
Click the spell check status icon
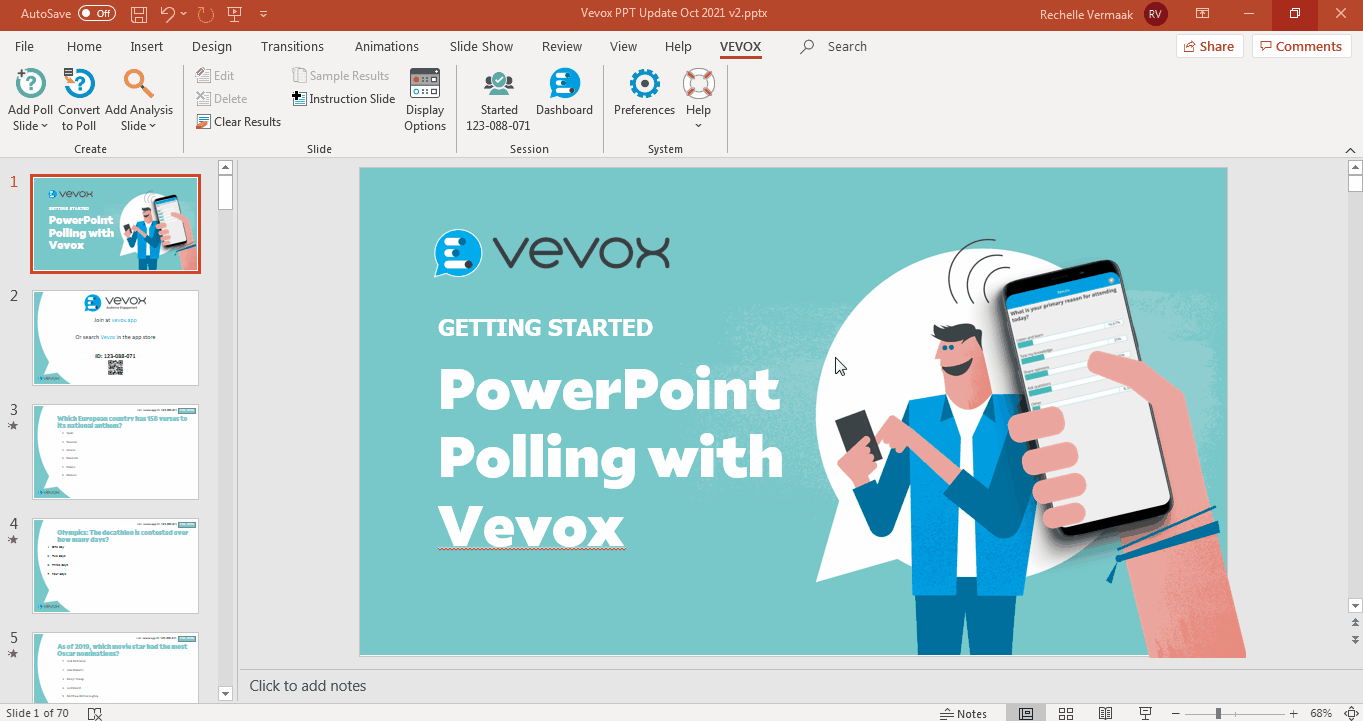click(x=94, y=713)
